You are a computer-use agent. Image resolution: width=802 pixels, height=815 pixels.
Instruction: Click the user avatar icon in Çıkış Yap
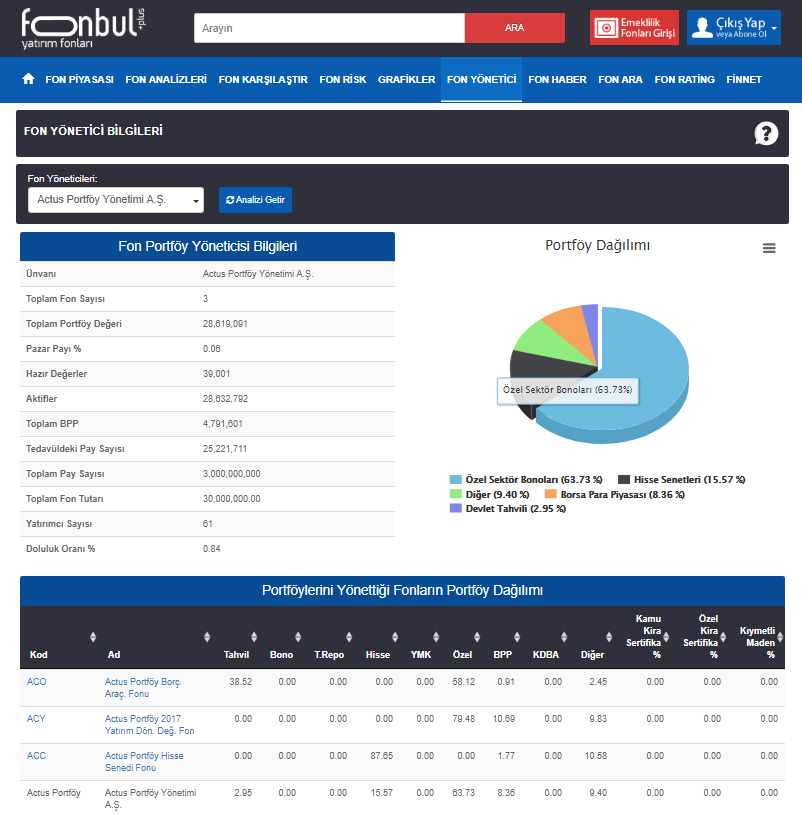point(702,28)
